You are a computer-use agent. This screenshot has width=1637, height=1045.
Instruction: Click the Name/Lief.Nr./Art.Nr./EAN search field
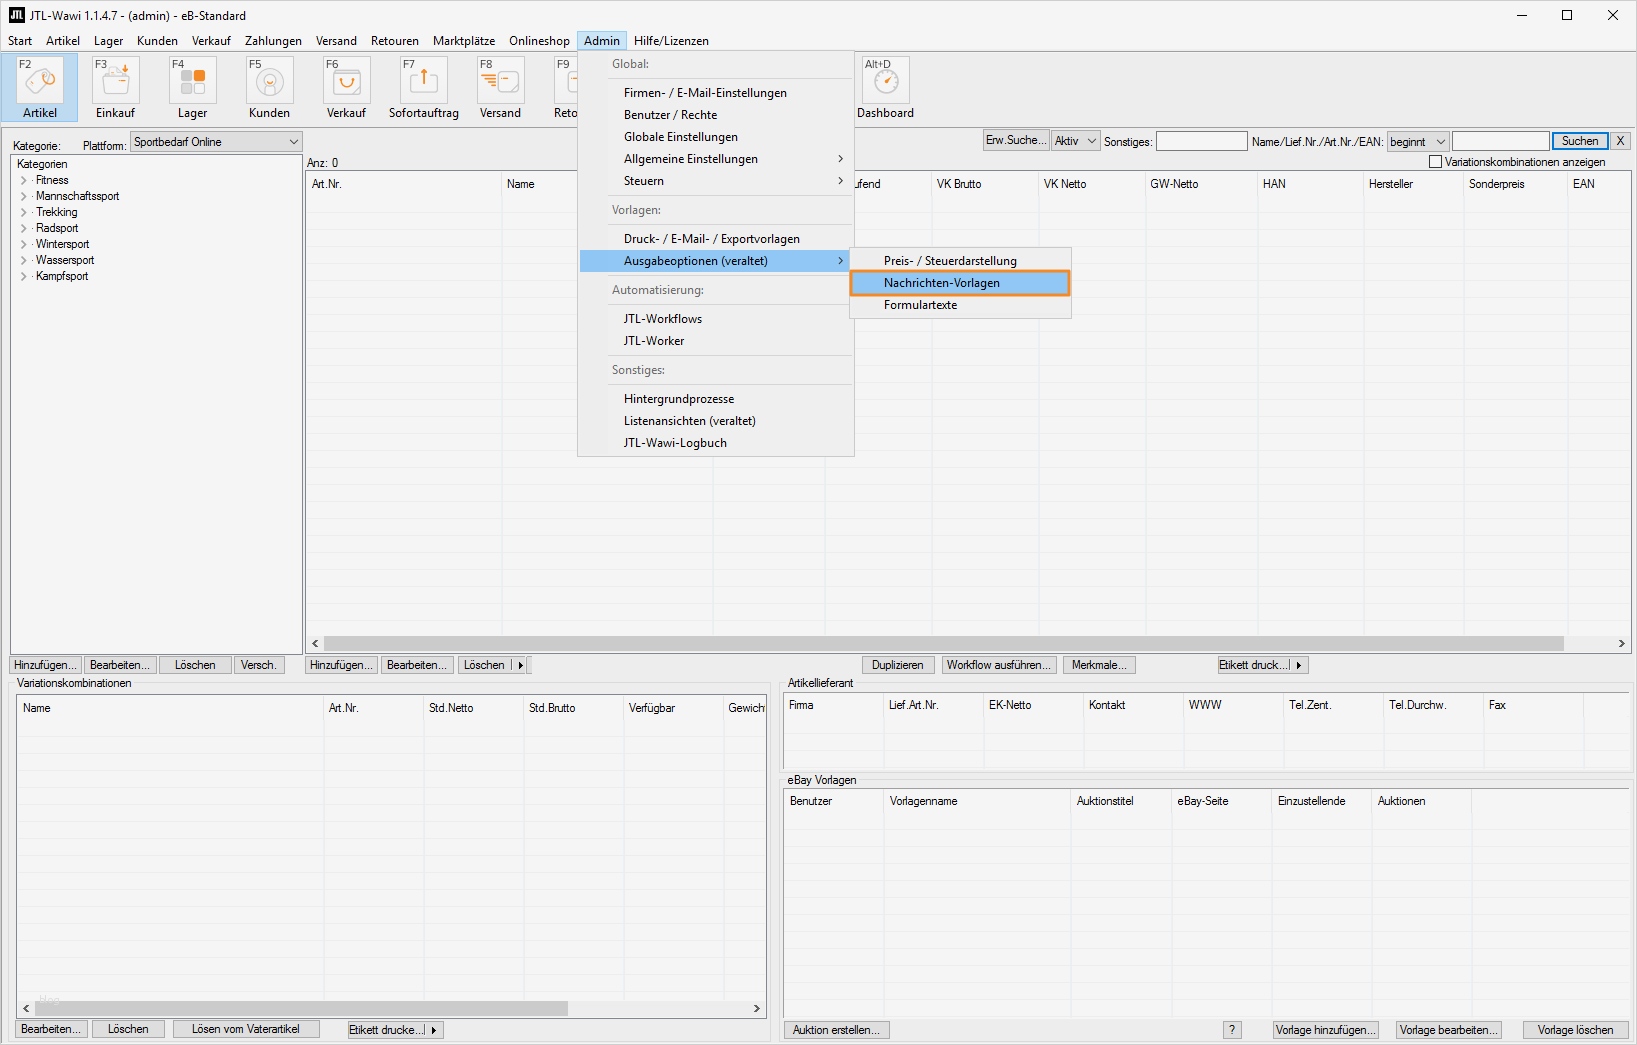[1500, 141]
